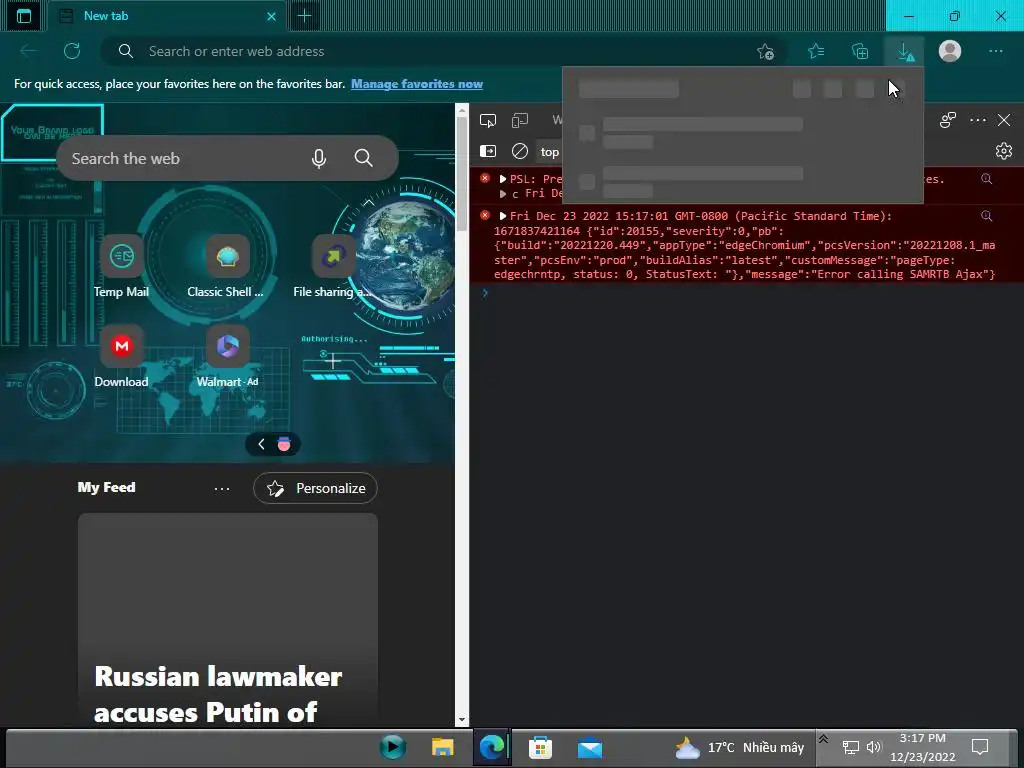This screenshot has height=768, width=1024.
Task: Open the volume tray icon
Action: pyautogui.click(x=874, y=747)
